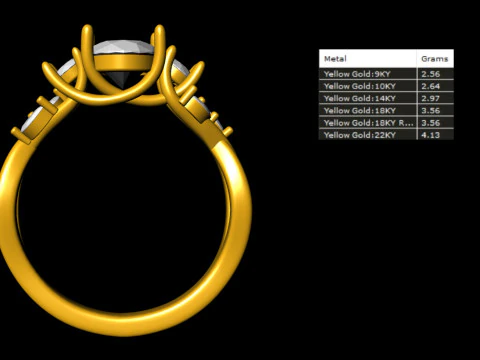Click the 2.97 grams value
Viewport: 480px width, 360px height.
(431, 98)
